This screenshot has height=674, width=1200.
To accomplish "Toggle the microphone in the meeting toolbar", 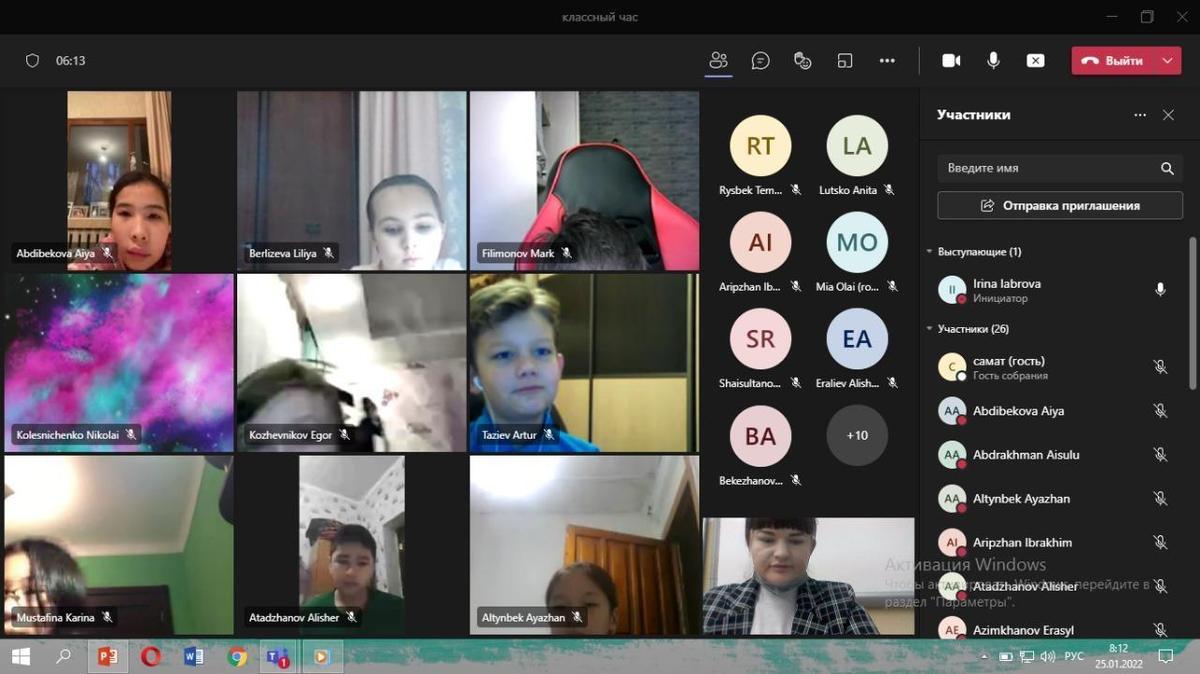I will (993, 61).
